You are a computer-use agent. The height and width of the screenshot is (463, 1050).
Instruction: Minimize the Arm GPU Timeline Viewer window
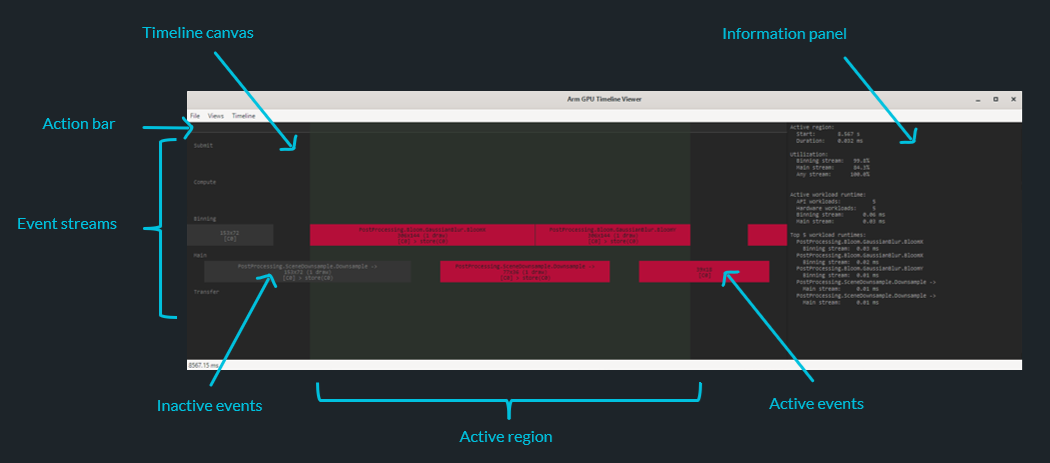pyautogui.click(x=978, y=99)
